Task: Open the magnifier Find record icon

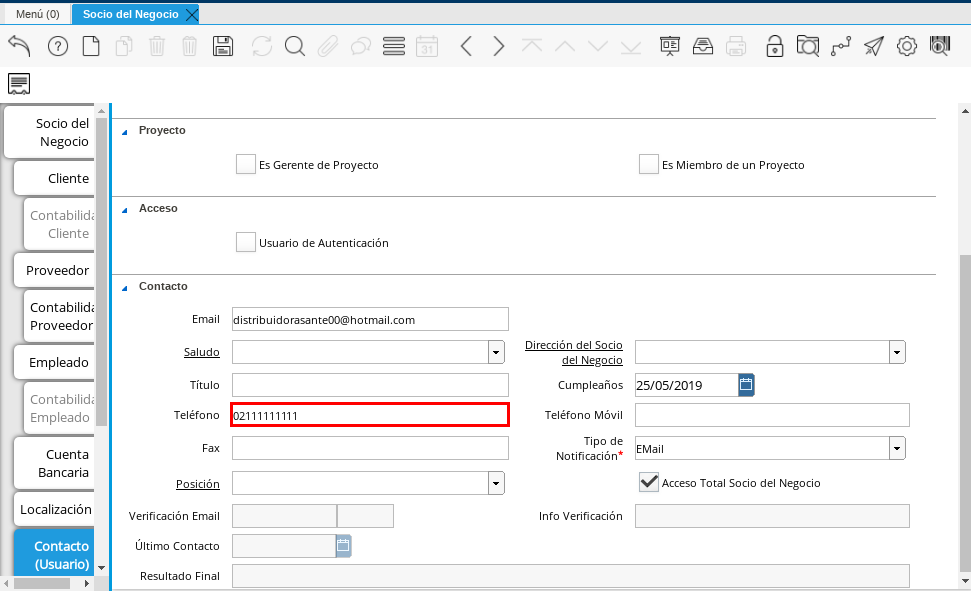Action: click(294, 46)
